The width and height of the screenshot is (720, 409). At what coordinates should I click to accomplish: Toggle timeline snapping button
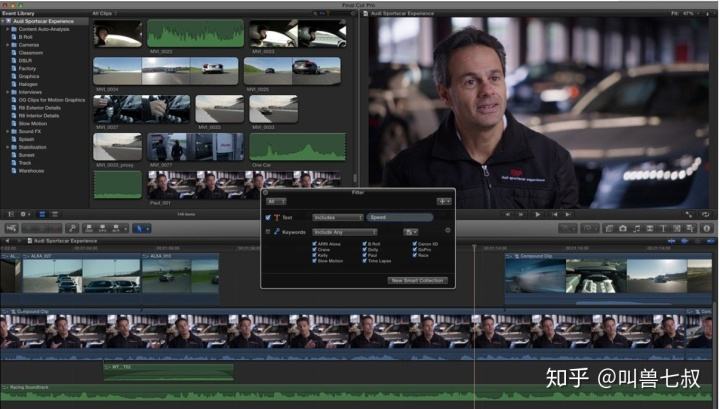(709, 241)
